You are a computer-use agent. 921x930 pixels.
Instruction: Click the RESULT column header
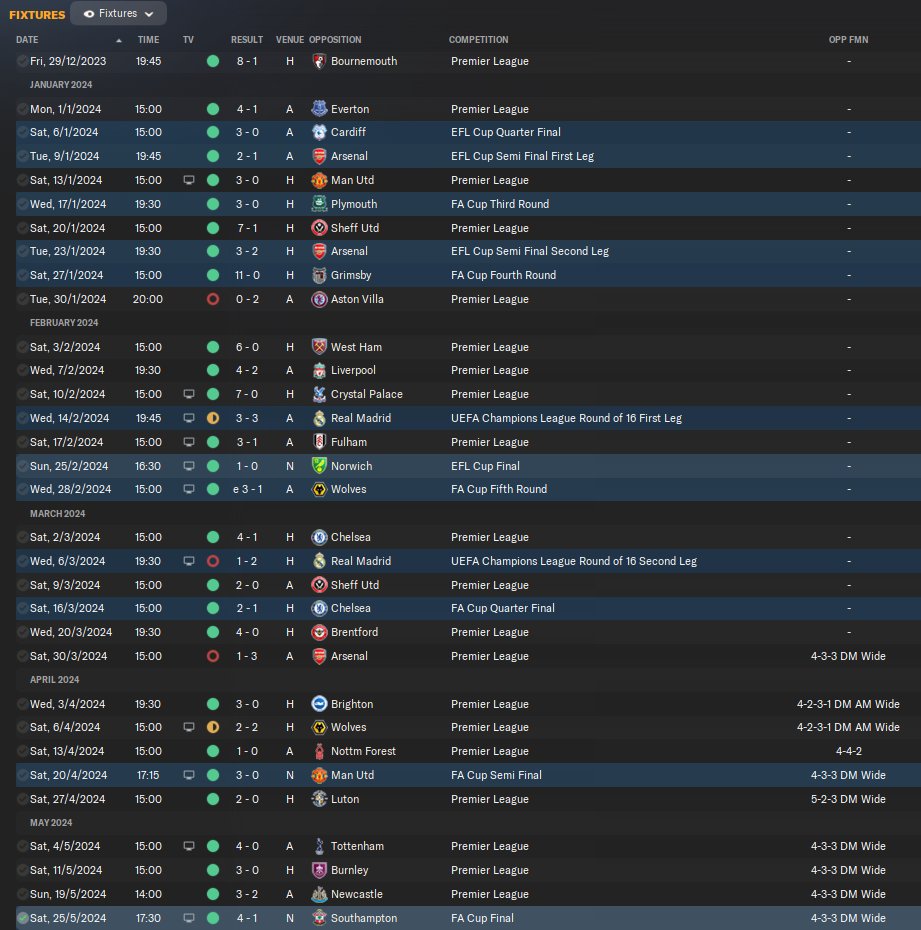(x=247, y=40)
